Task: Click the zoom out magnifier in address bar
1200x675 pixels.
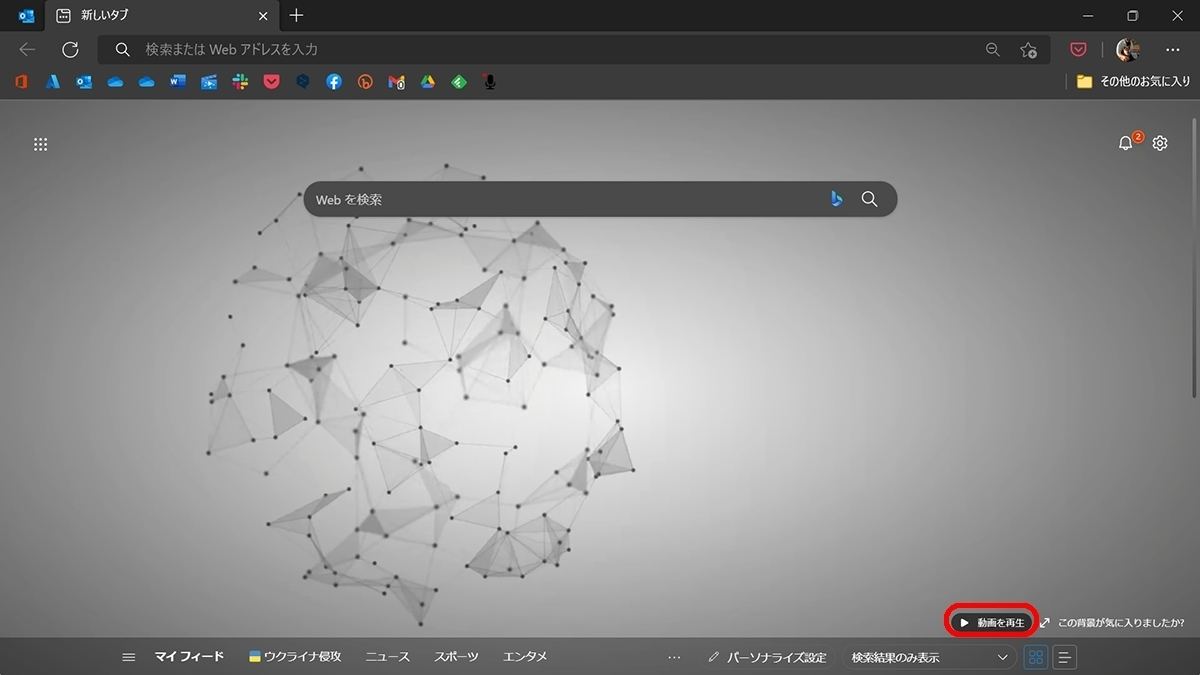Action: click(992, 49)
